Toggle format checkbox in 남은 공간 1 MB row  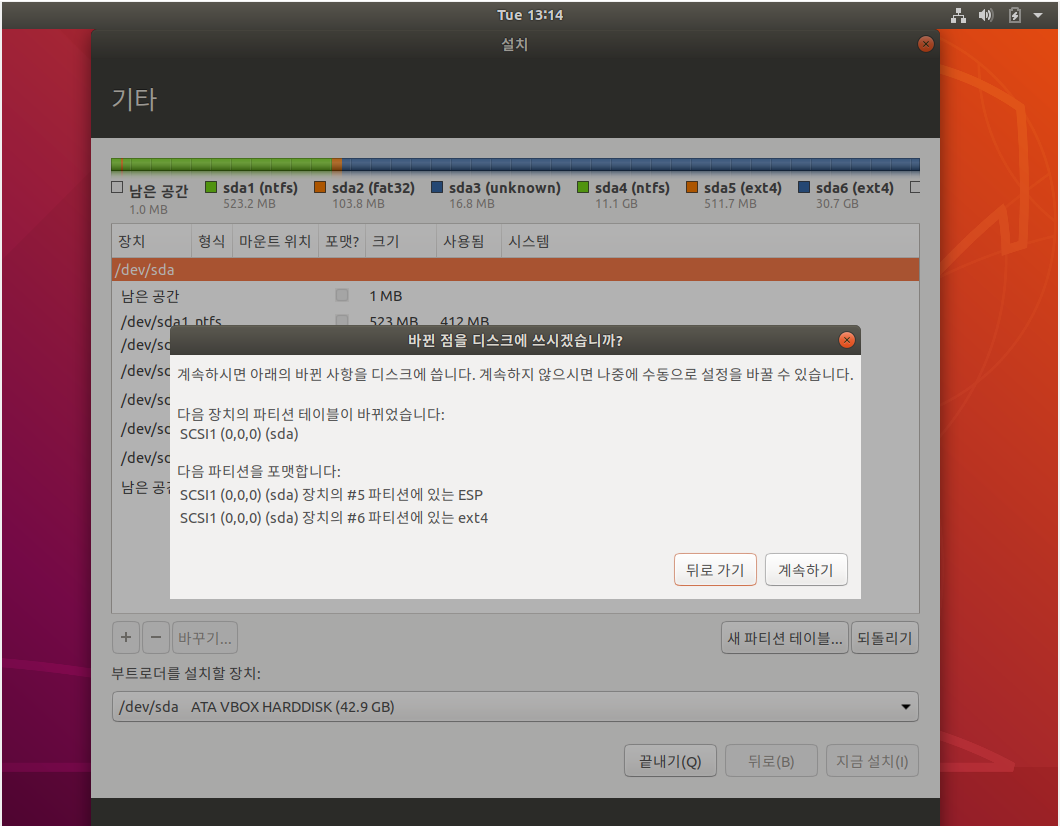click(x=342, y=295)
